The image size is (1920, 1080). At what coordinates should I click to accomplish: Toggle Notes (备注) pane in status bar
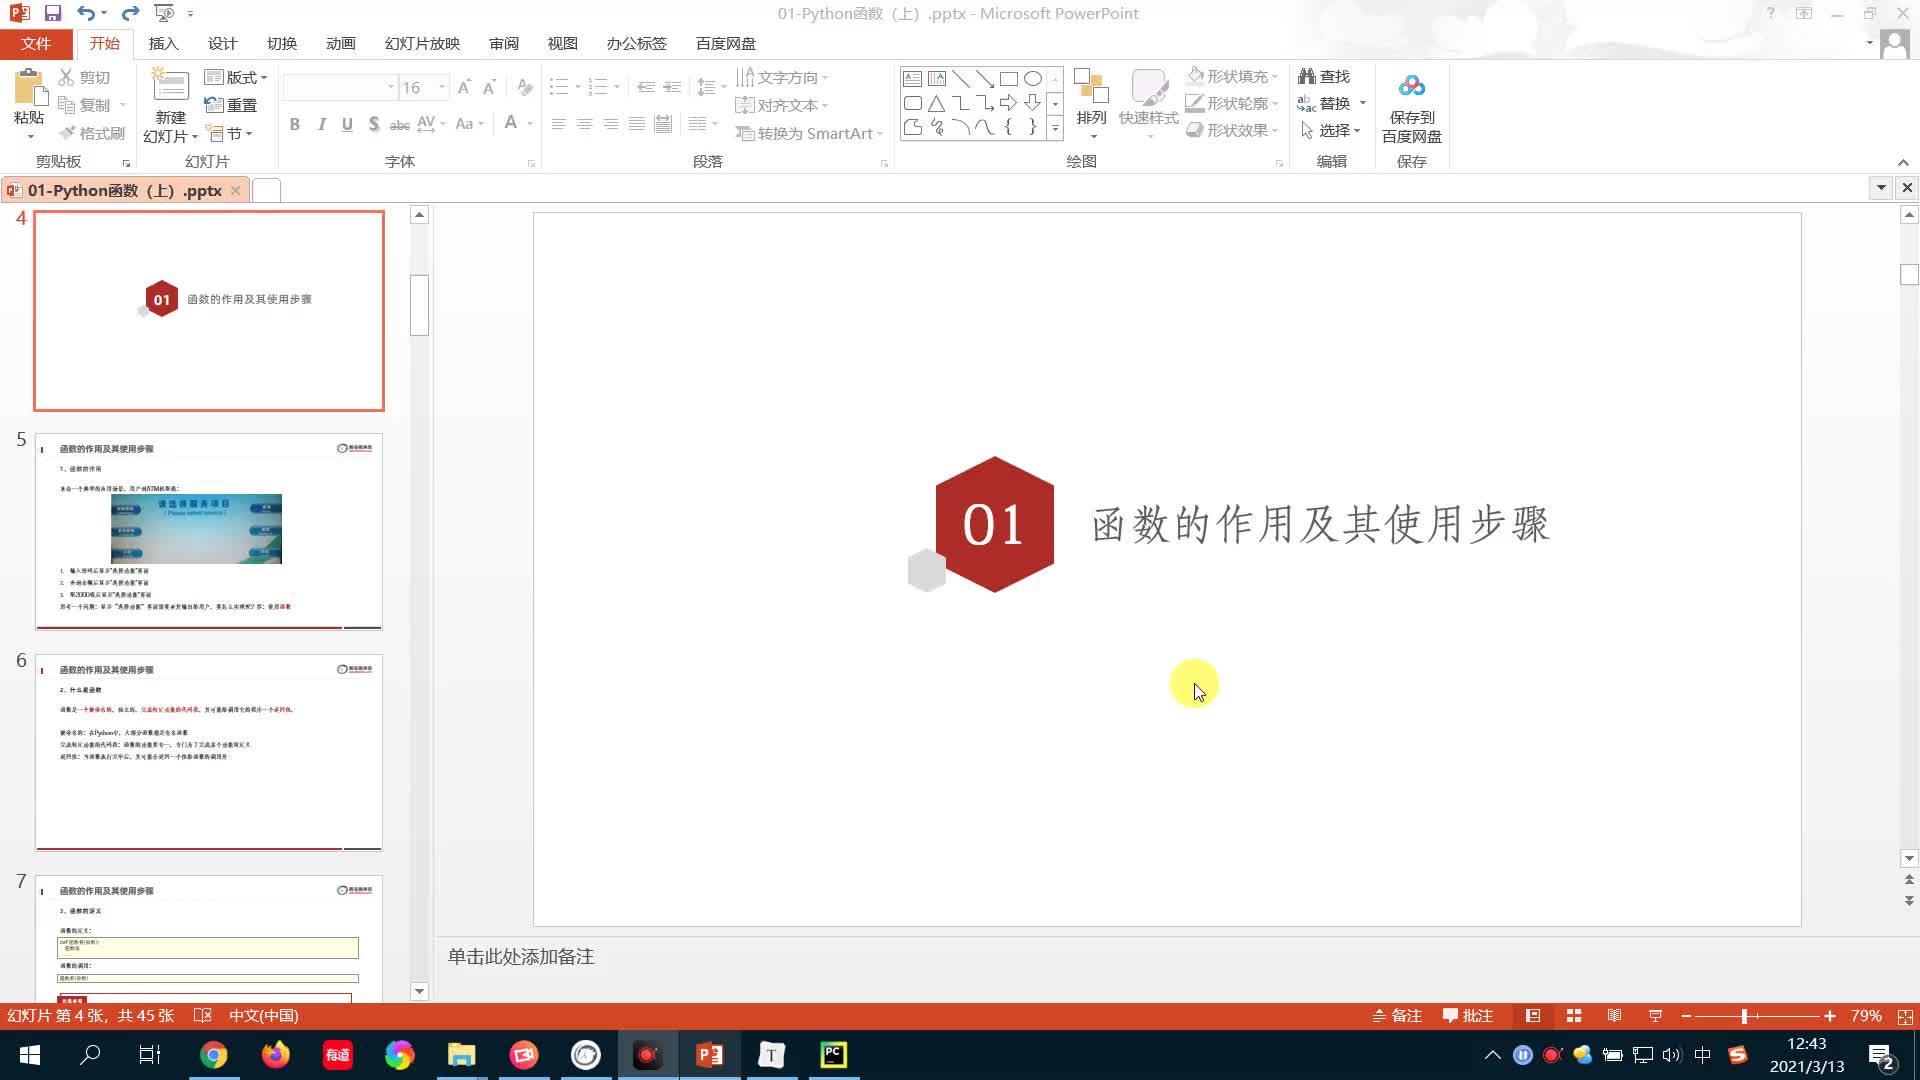click(1397, 1016)
